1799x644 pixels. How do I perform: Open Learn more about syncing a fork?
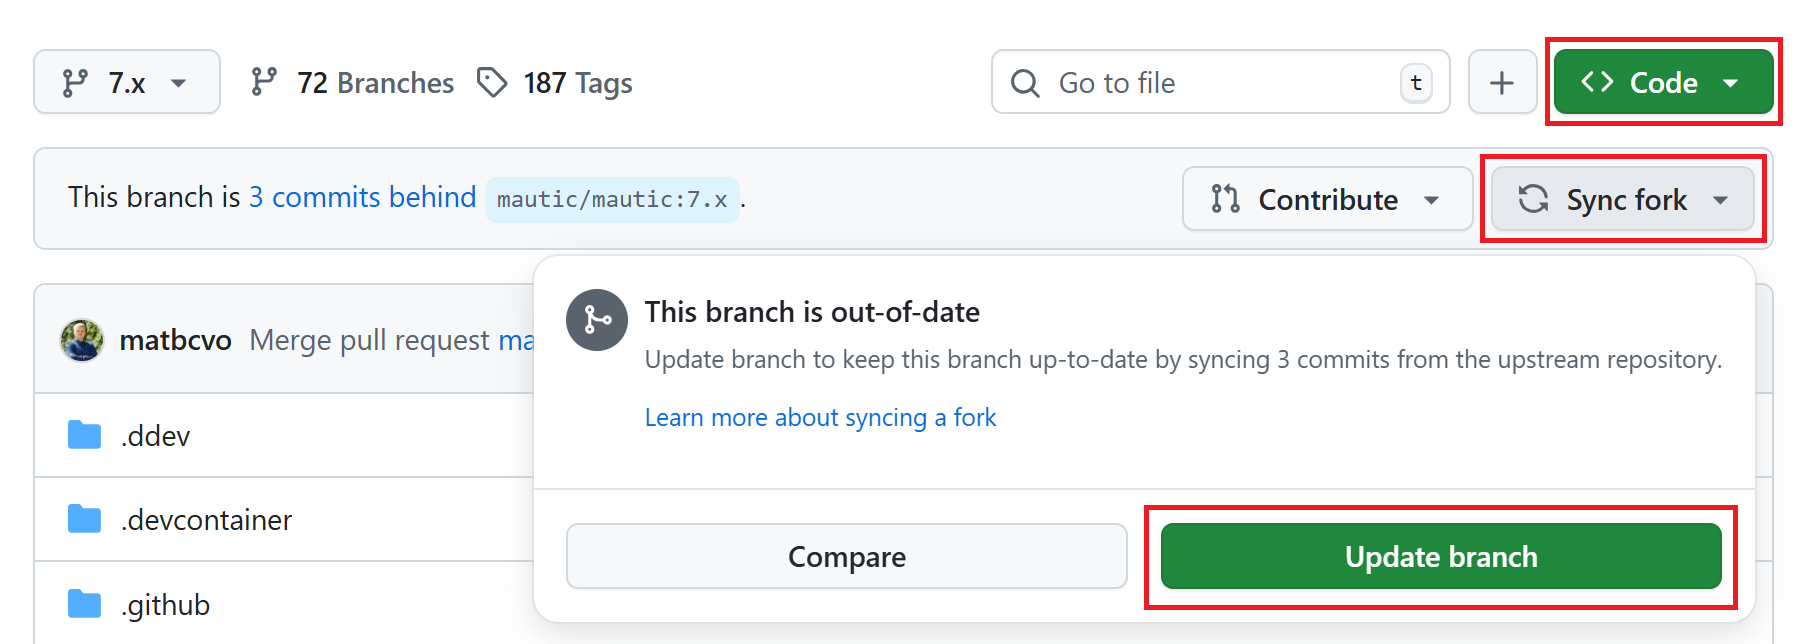click(820, 417)
